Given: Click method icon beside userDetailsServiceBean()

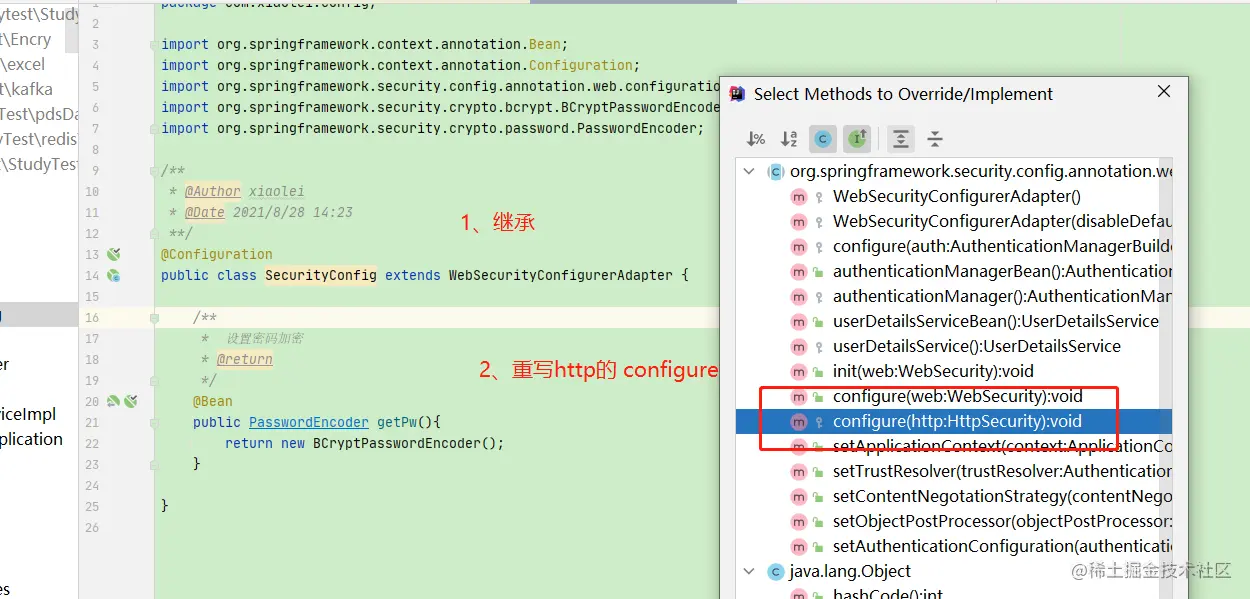Looking at the screenshot, I should pos(799,322).
